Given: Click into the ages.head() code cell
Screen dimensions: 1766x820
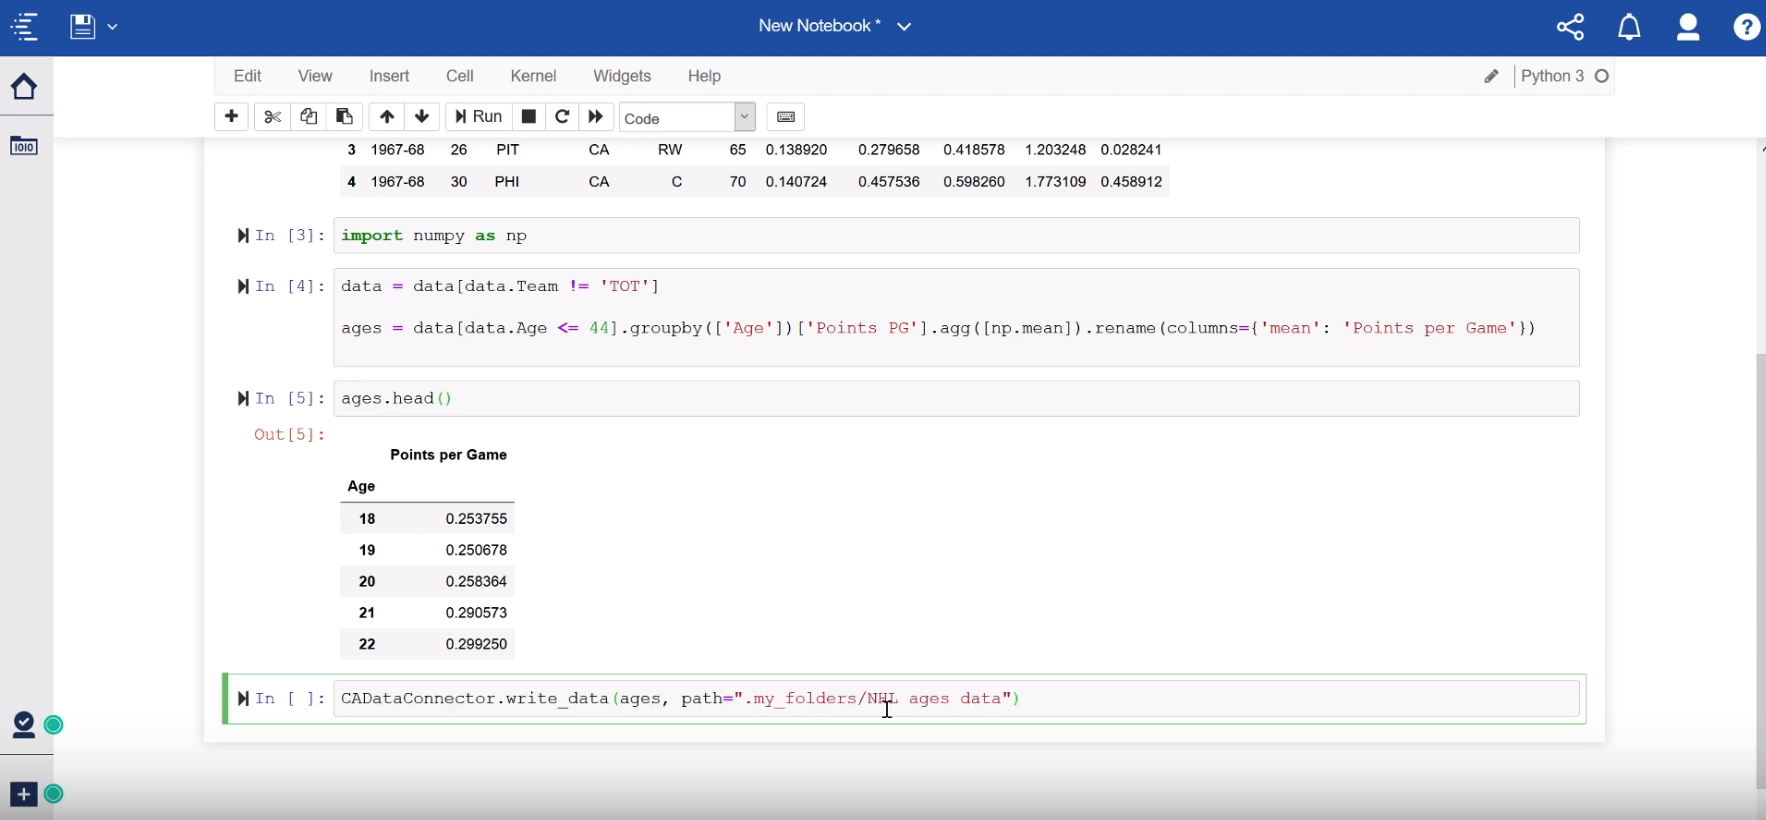Looking at the screenshot, I should click(x=956, y=399).
